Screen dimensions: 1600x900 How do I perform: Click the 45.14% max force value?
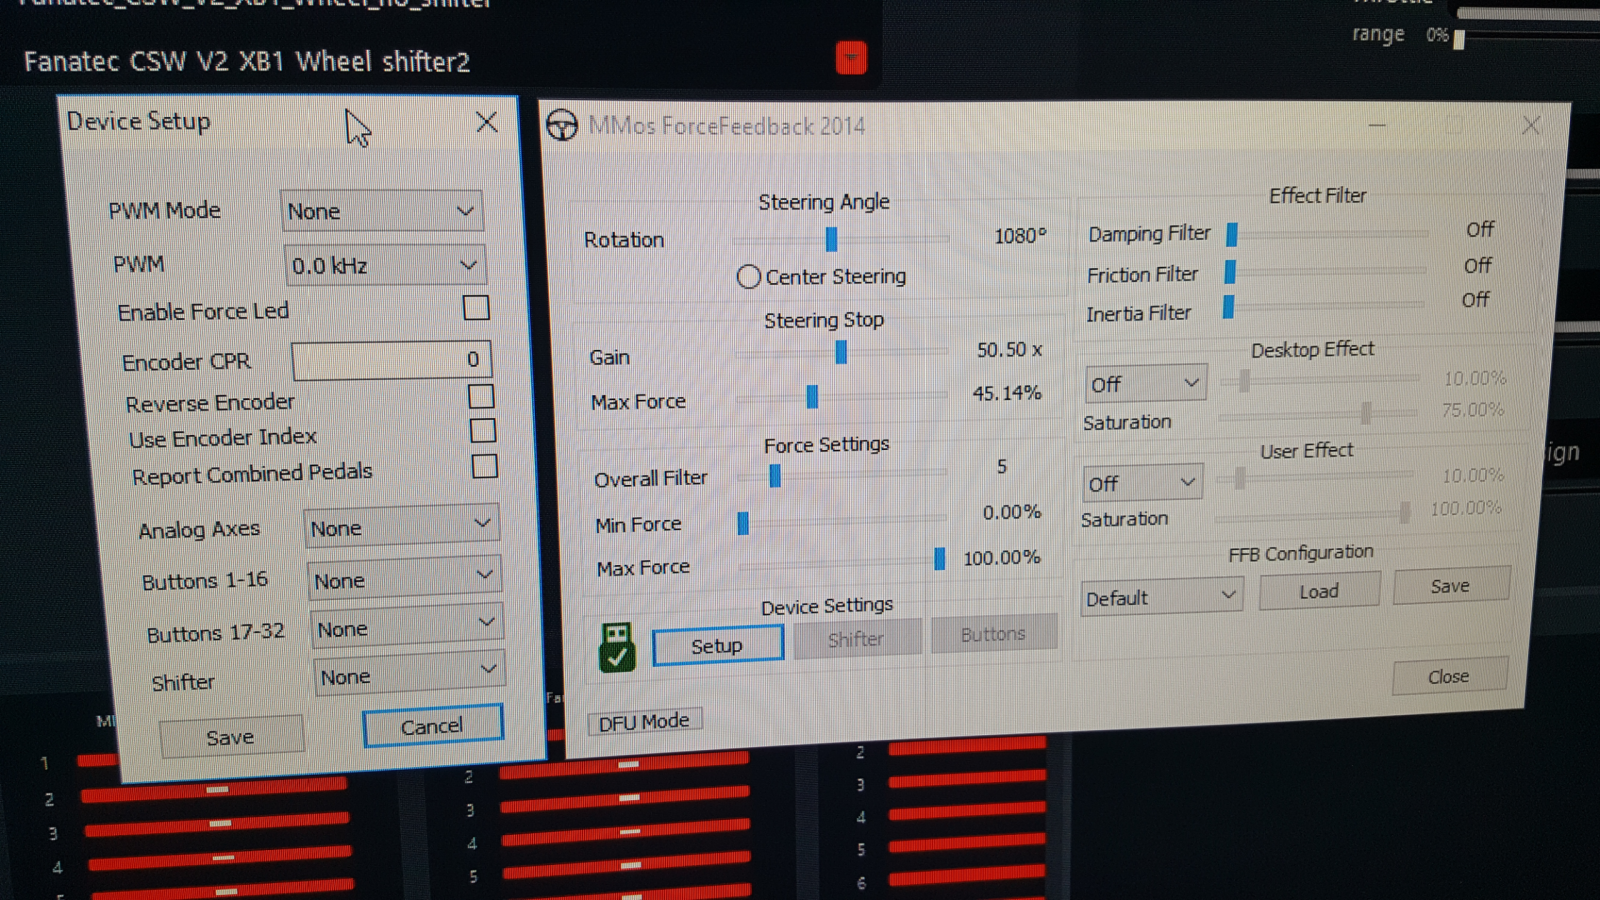tap(1007, 393)
